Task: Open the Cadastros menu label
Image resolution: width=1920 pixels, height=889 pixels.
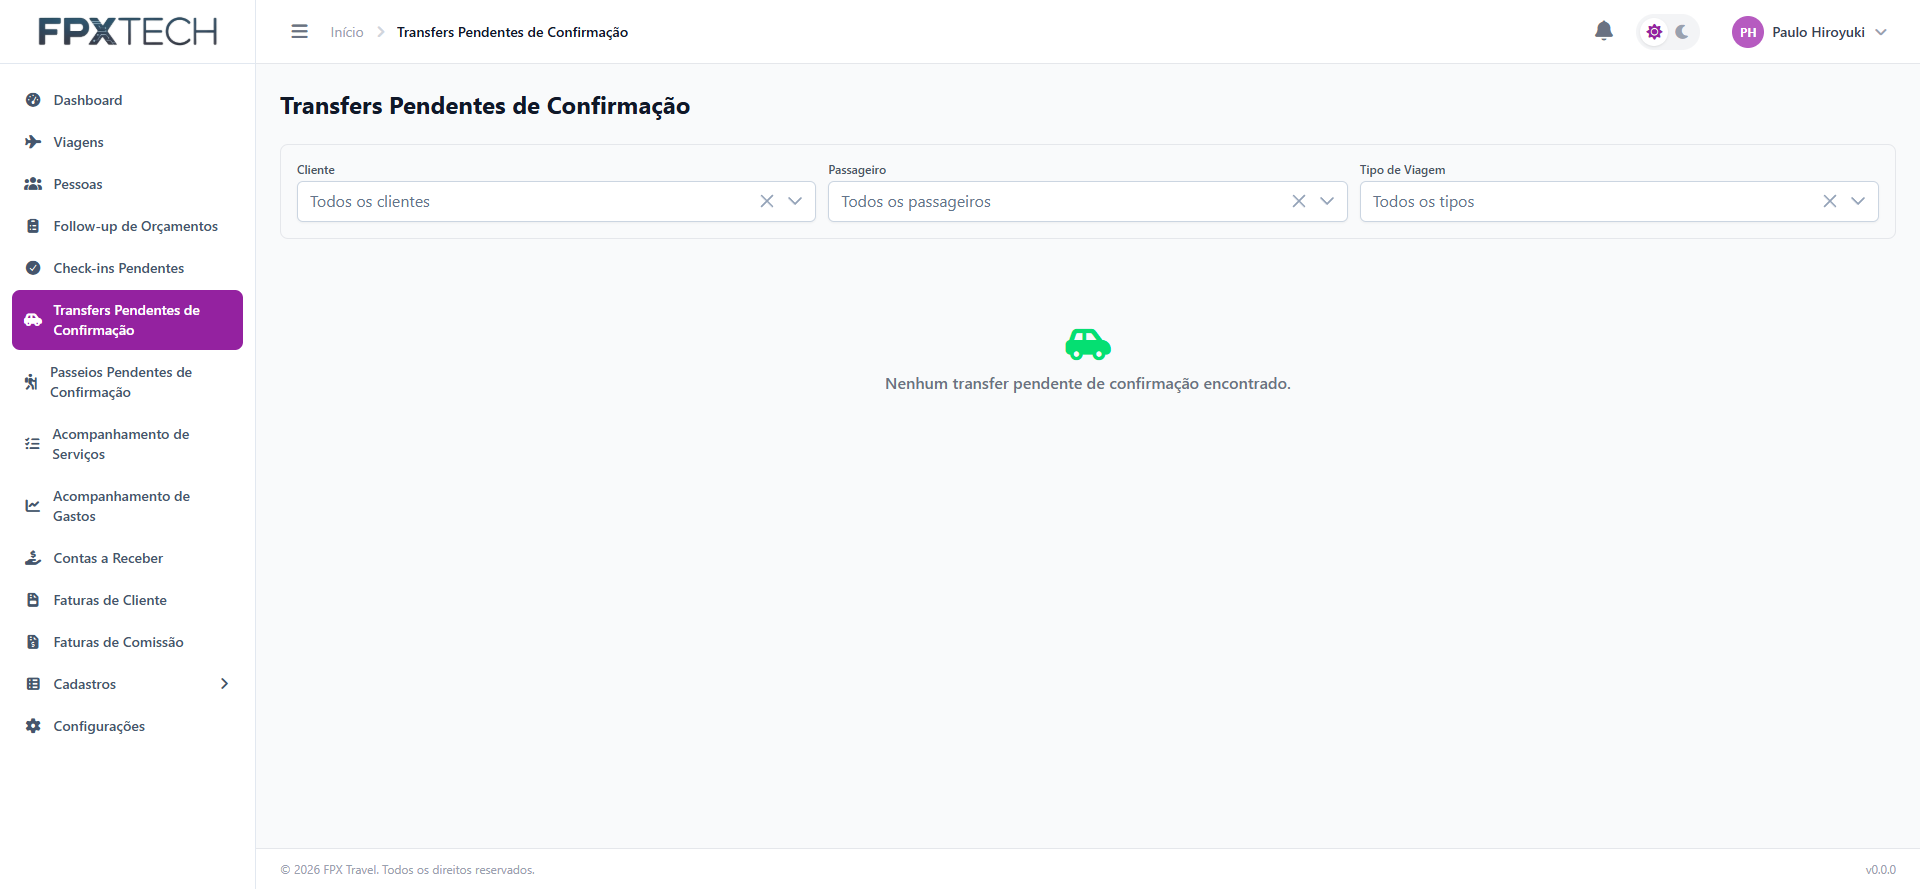Action: (x=85, y=684)
